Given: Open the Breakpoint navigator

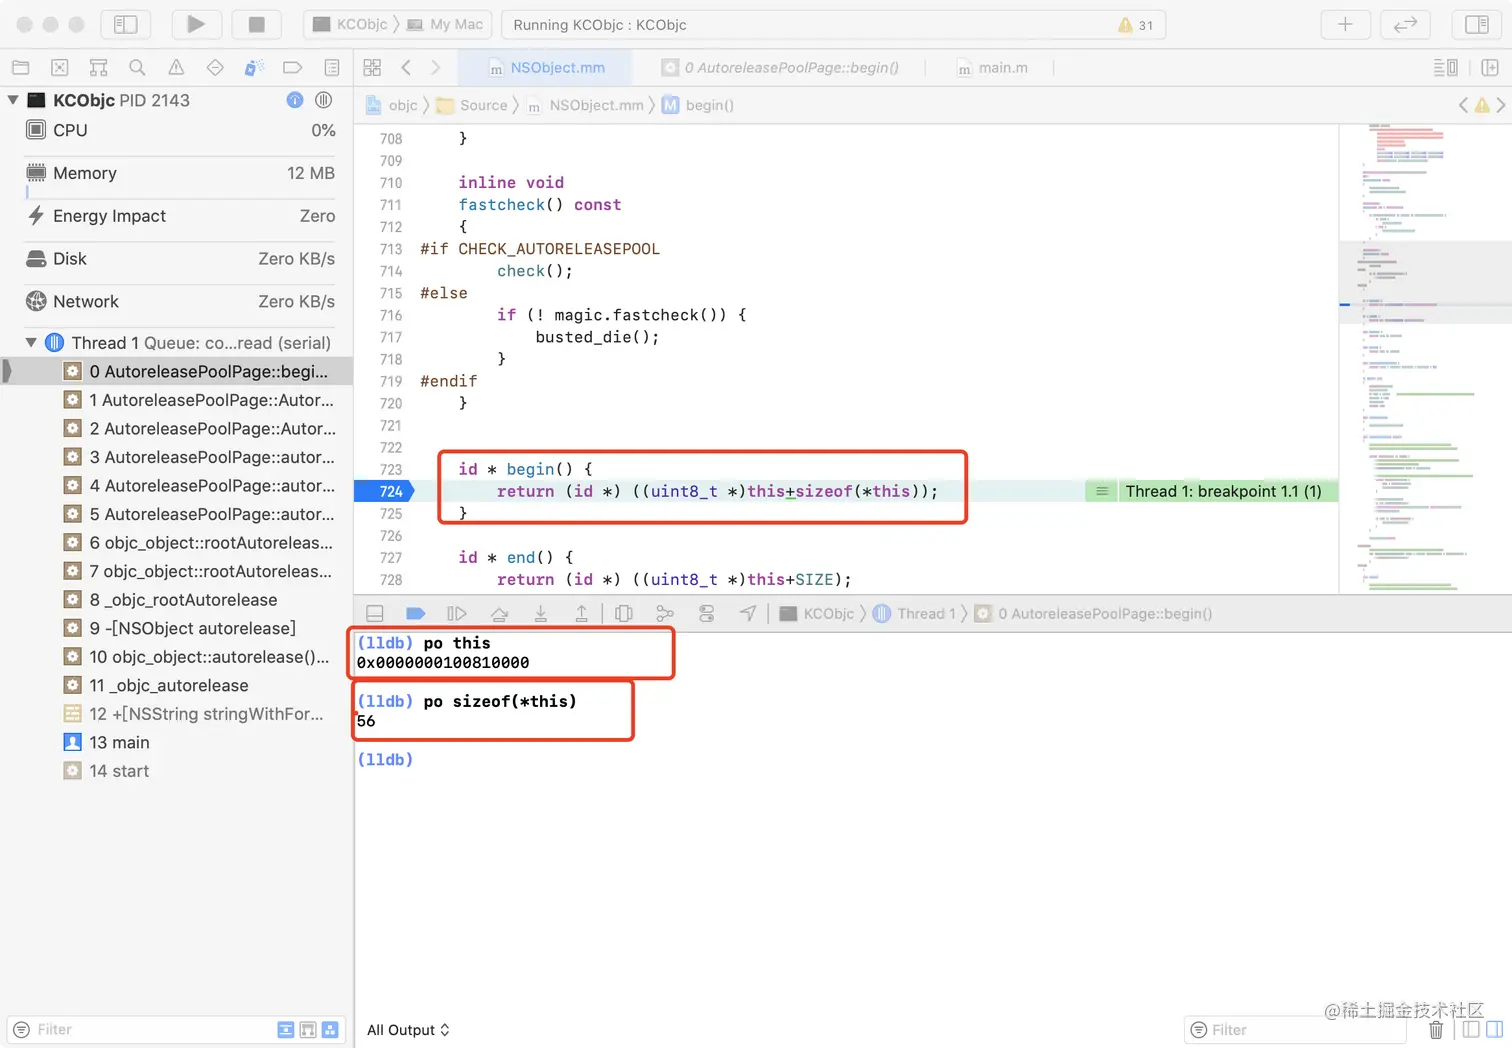Looking at the screenshot, I should point(293,68).
